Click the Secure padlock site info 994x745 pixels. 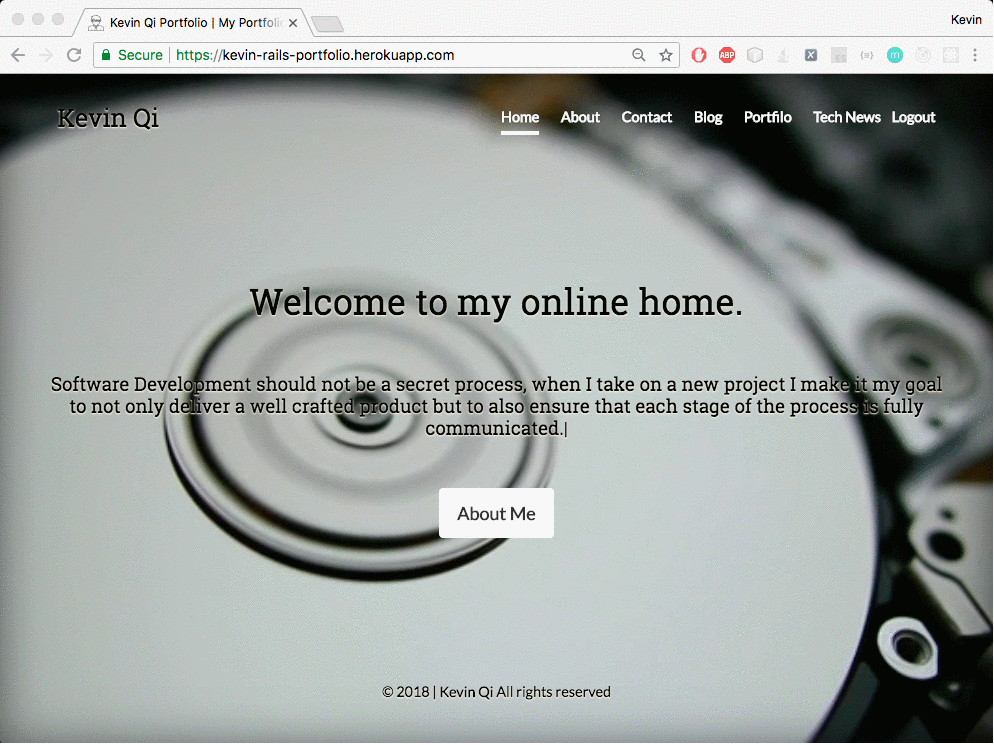[132, 56]
